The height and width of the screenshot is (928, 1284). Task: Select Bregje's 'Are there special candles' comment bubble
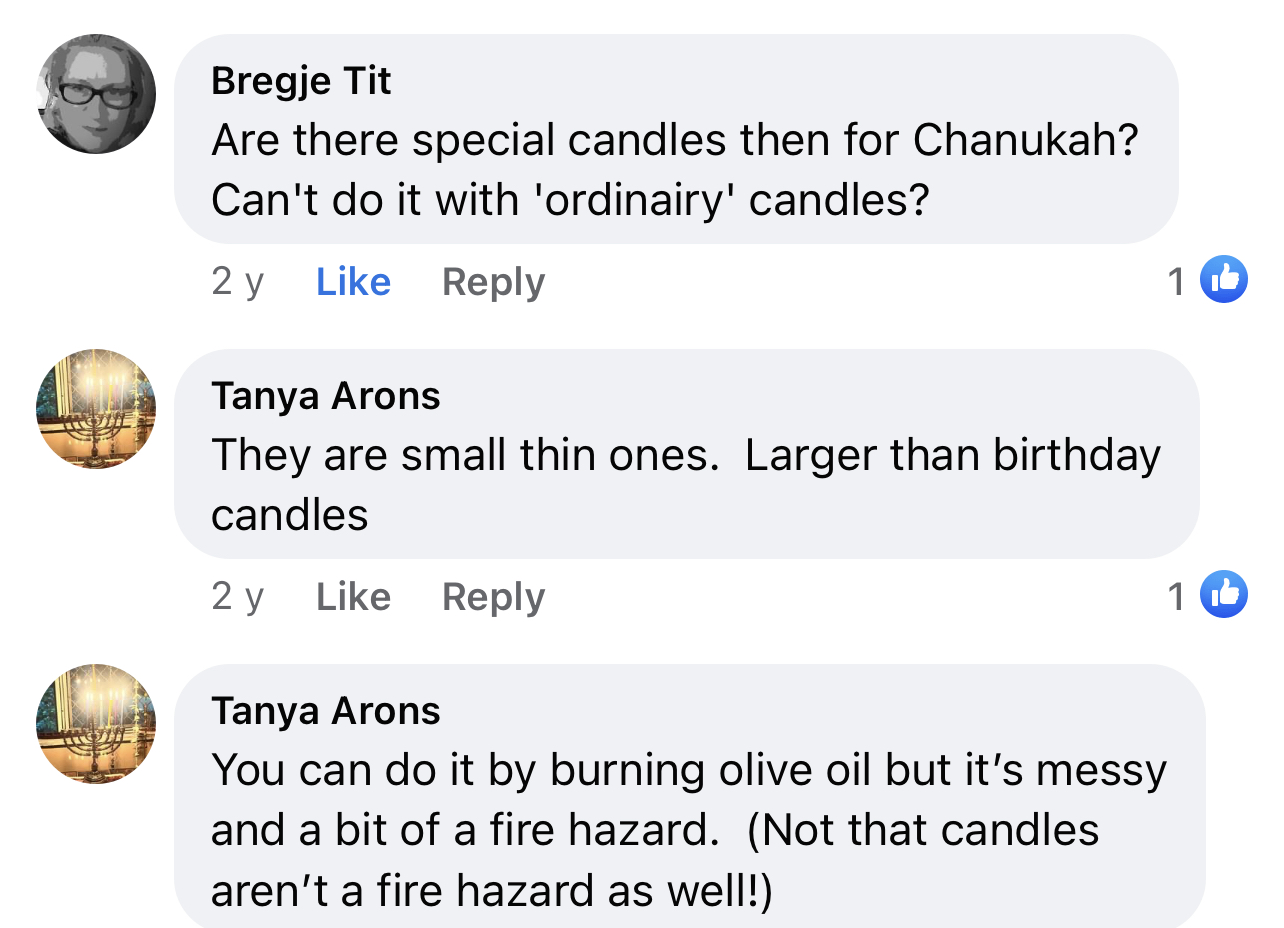[x=677, y=139]
